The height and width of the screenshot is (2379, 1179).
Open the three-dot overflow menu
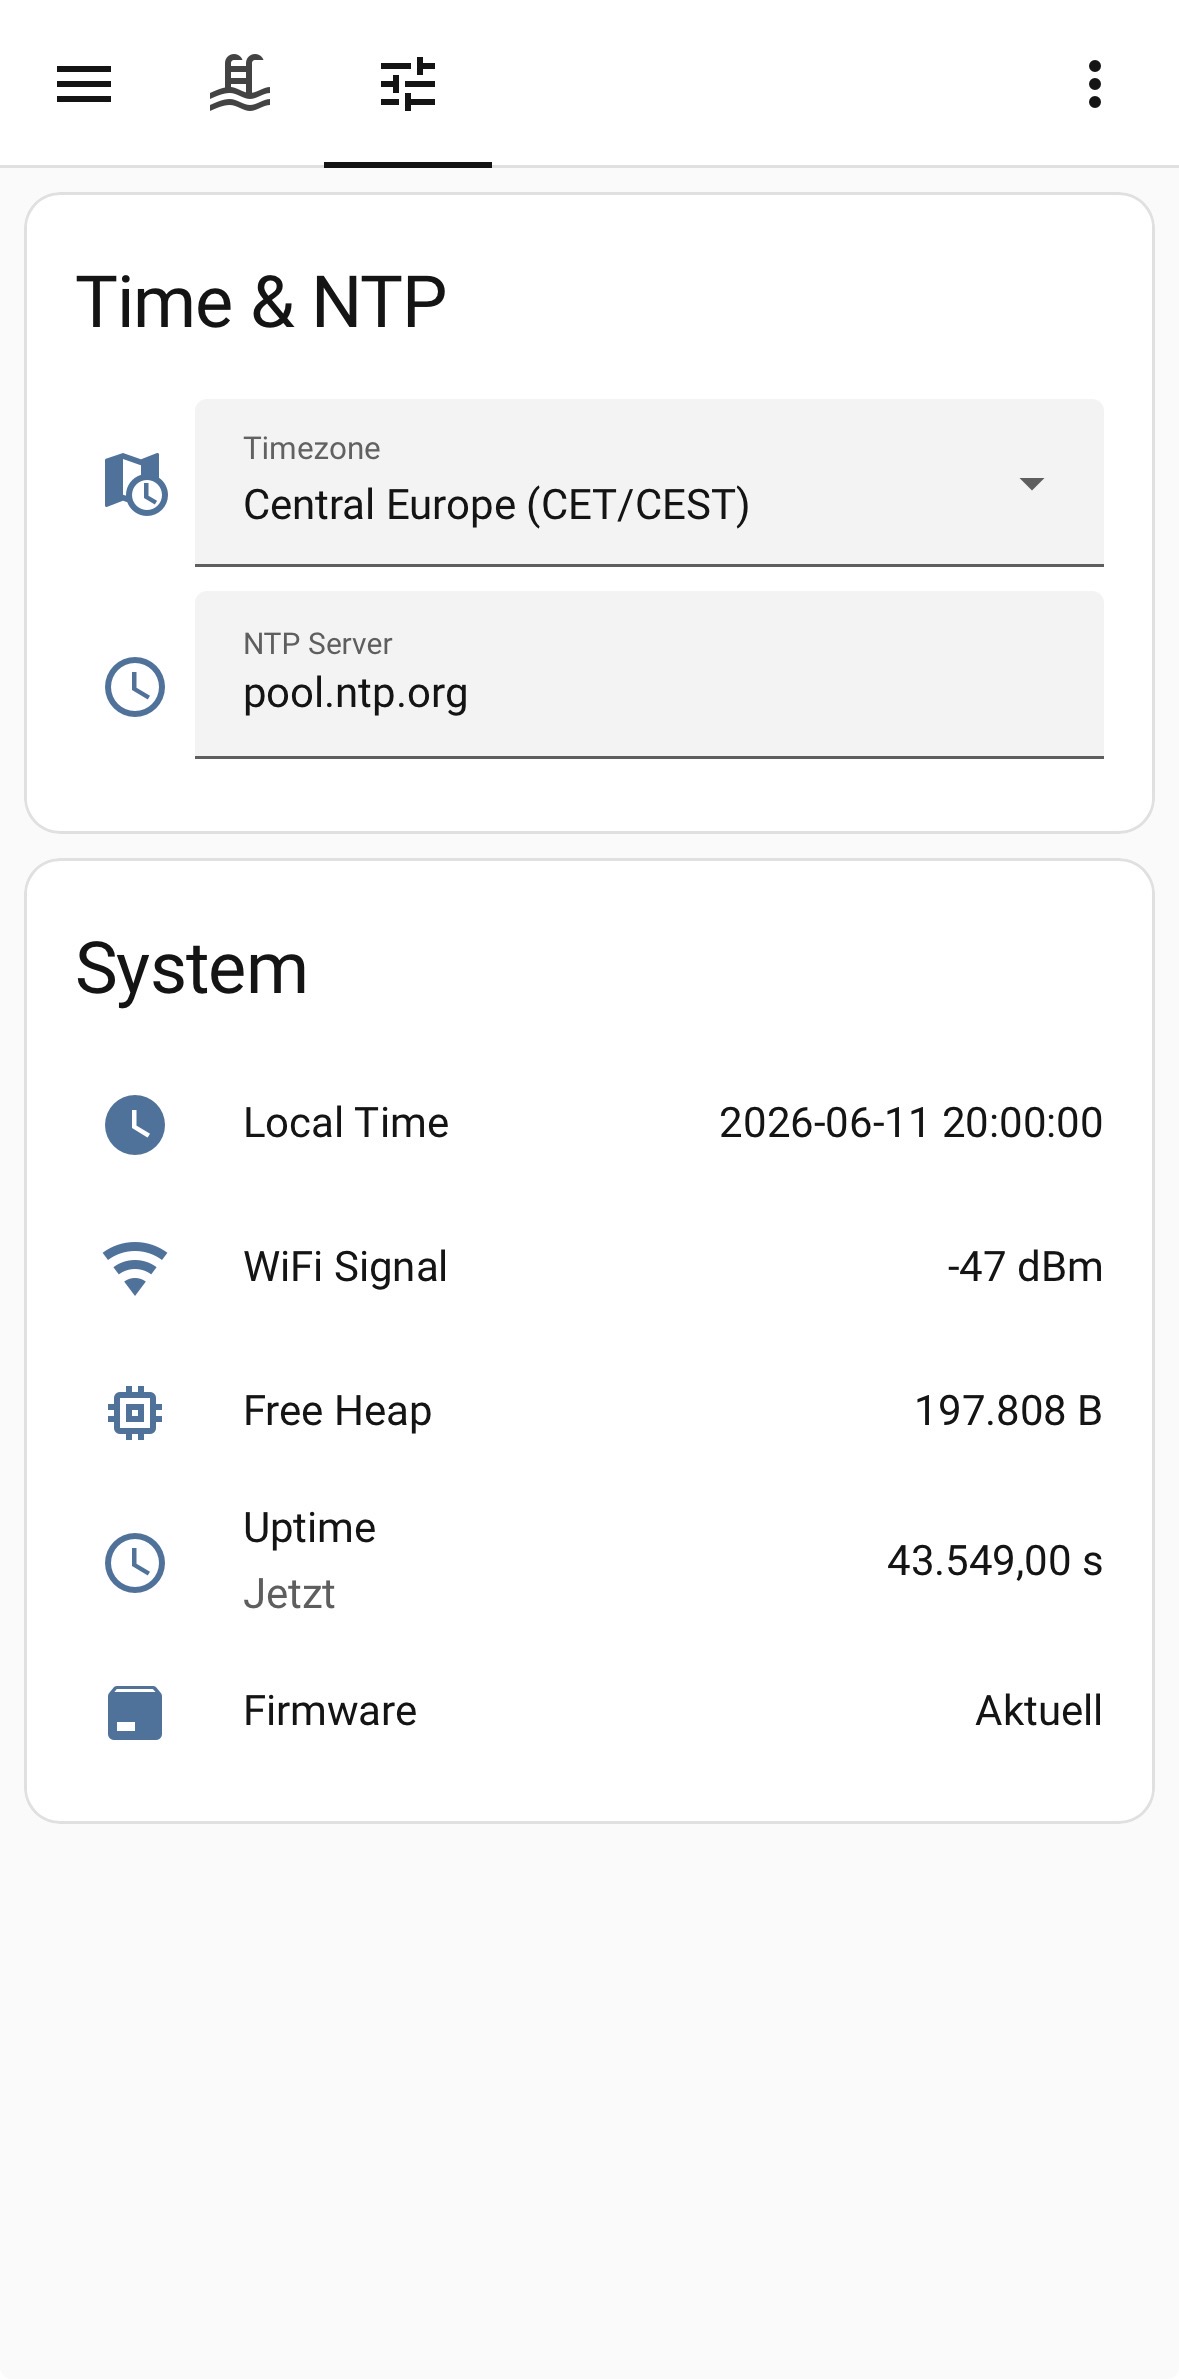tap(1095, 84)
